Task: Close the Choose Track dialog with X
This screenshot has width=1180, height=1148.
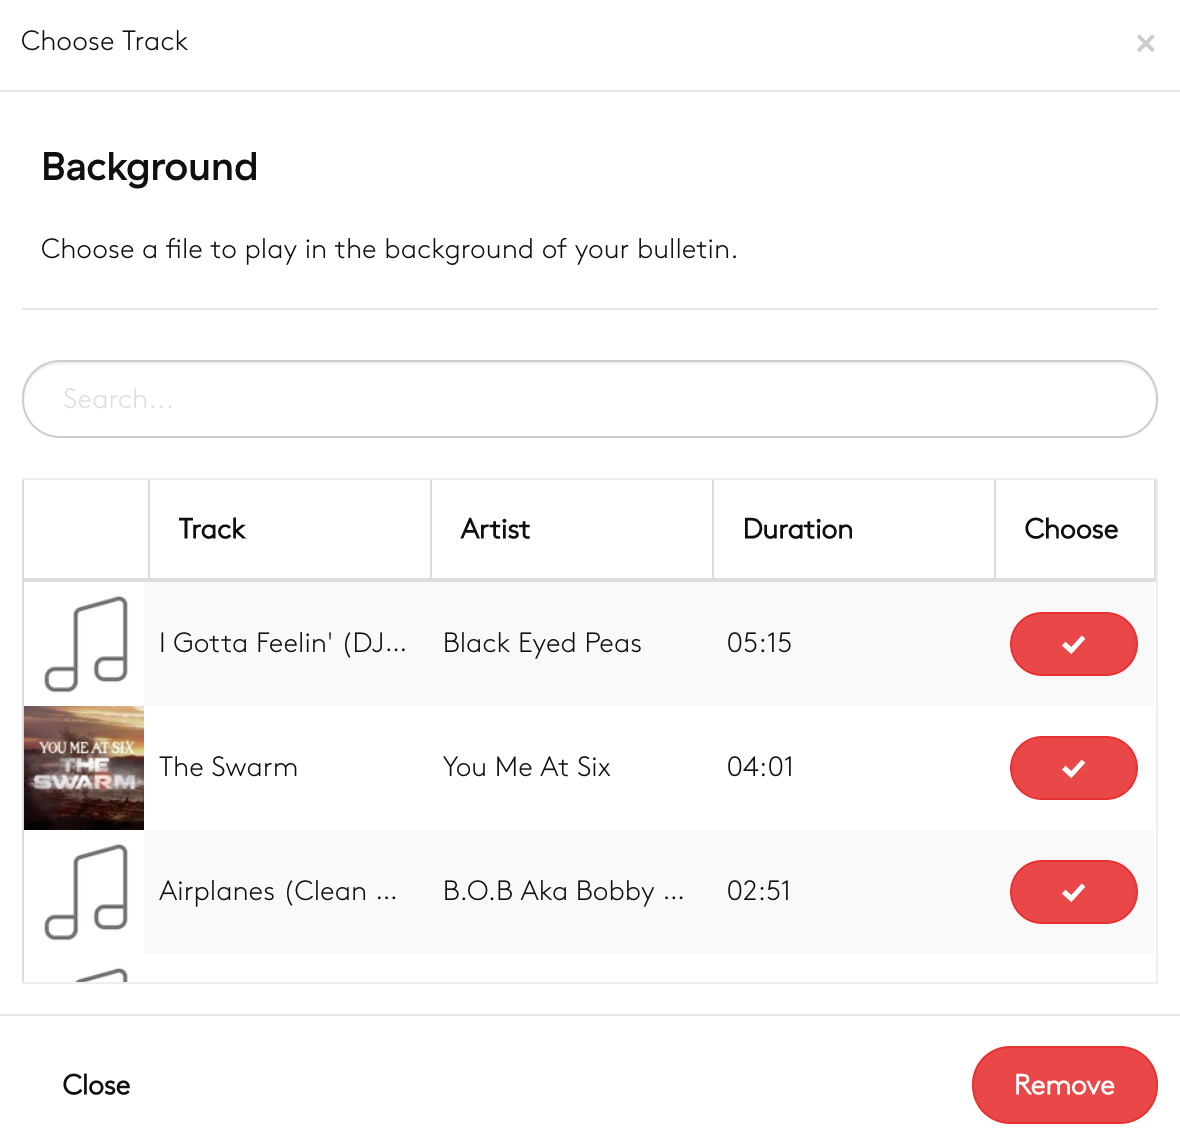Action: coord(1145,43)
